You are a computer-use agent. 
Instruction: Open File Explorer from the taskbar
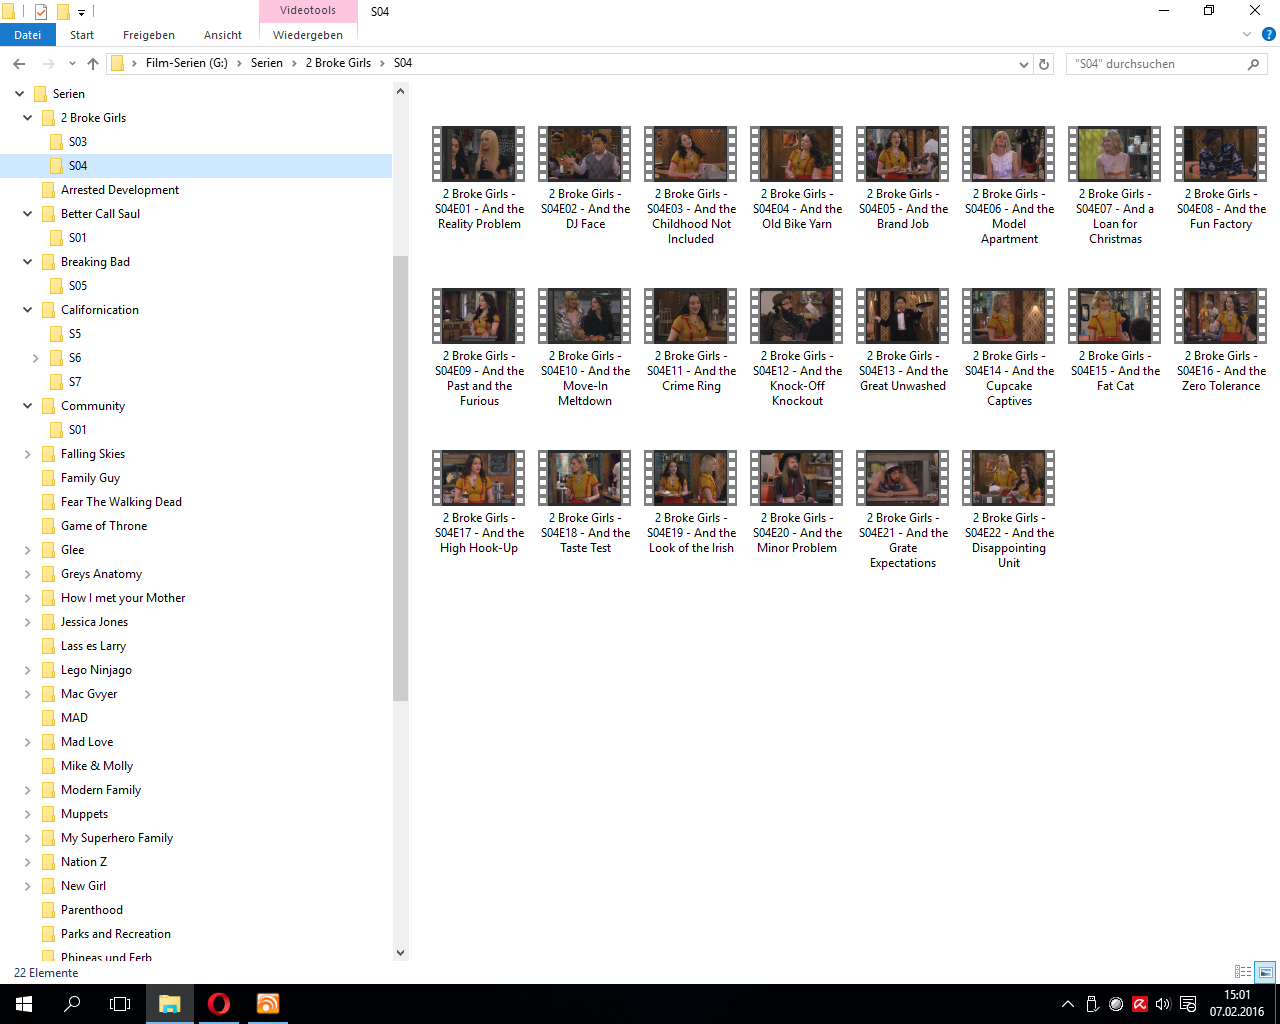170,1004
